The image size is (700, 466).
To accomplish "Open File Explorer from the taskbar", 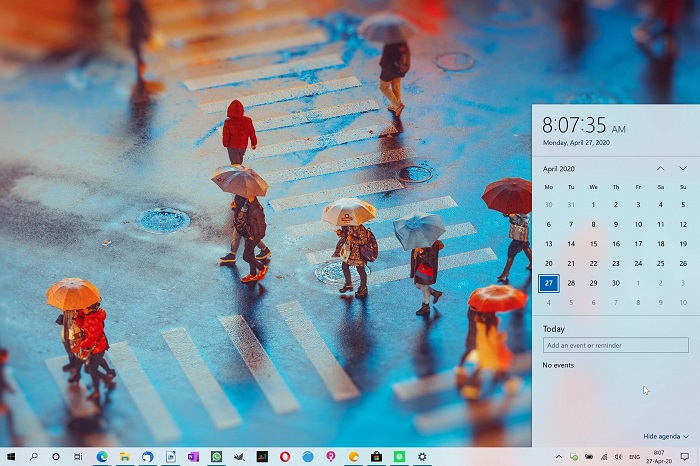I will tap(125, 456).
